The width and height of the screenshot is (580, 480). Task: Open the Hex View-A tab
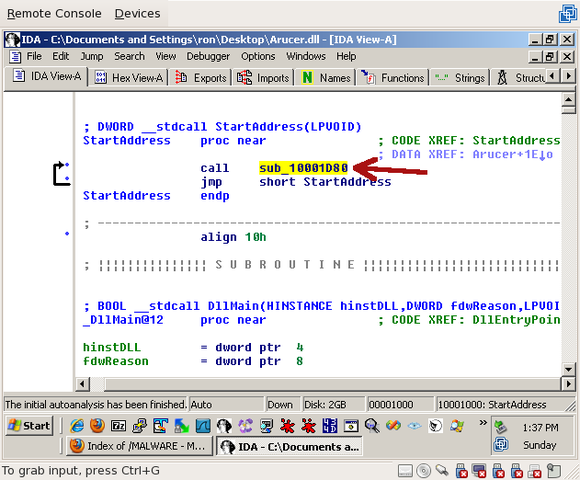tap(129, 78)
